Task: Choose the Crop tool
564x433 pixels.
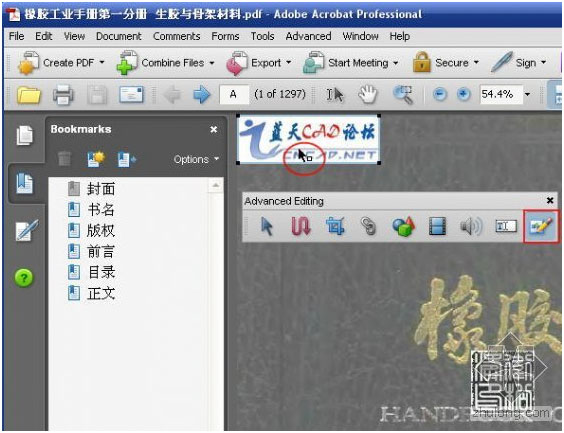Action: pyautogui.click(x=335, y=227)
